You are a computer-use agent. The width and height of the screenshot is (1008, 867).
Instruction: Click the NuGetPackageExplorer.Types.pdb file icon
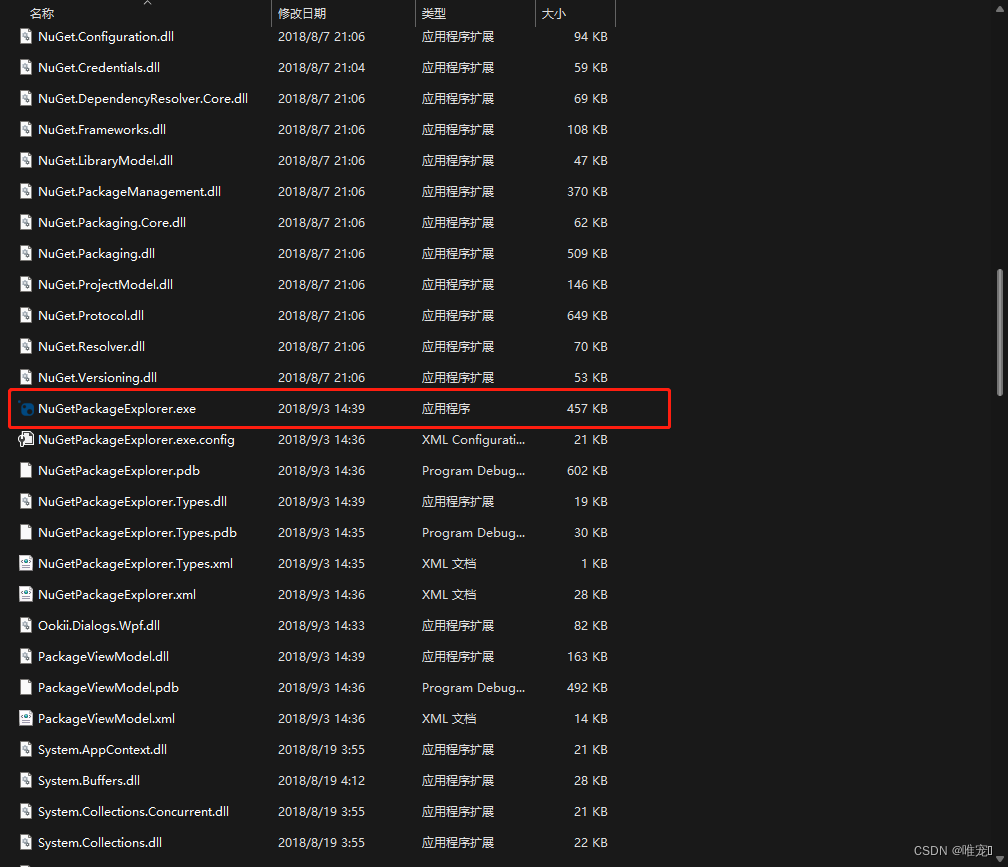(26, 533)
